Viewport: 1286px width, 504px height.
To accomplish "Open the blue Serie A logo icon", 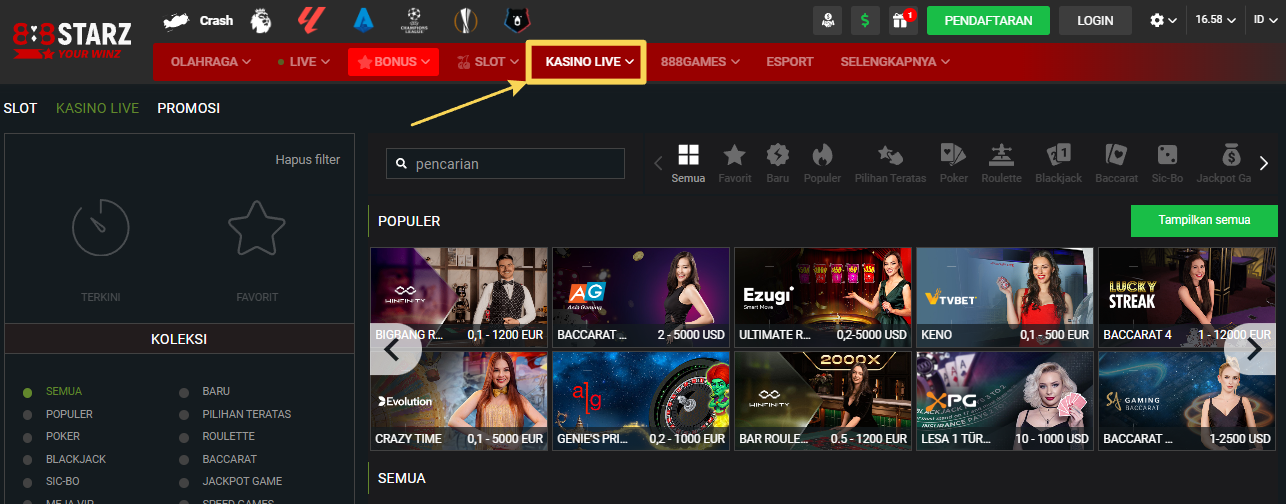I will [x=363, y=19].
